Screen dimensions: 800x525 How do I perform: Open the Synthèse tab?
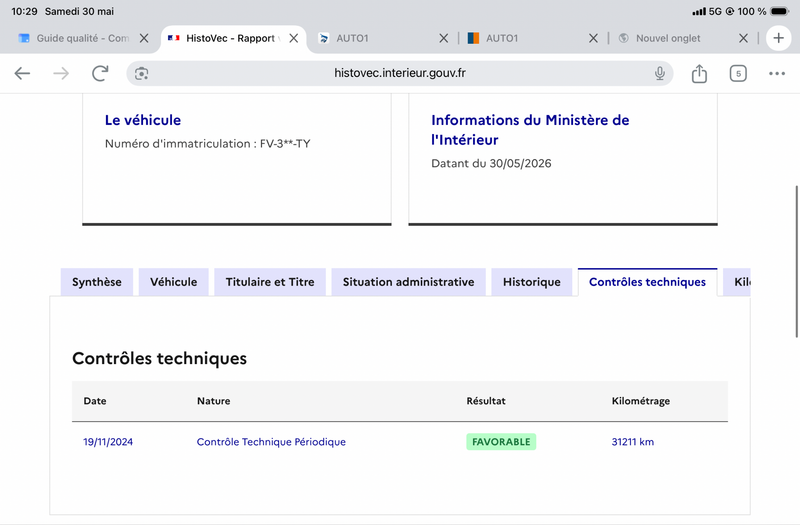coord(97,282)
